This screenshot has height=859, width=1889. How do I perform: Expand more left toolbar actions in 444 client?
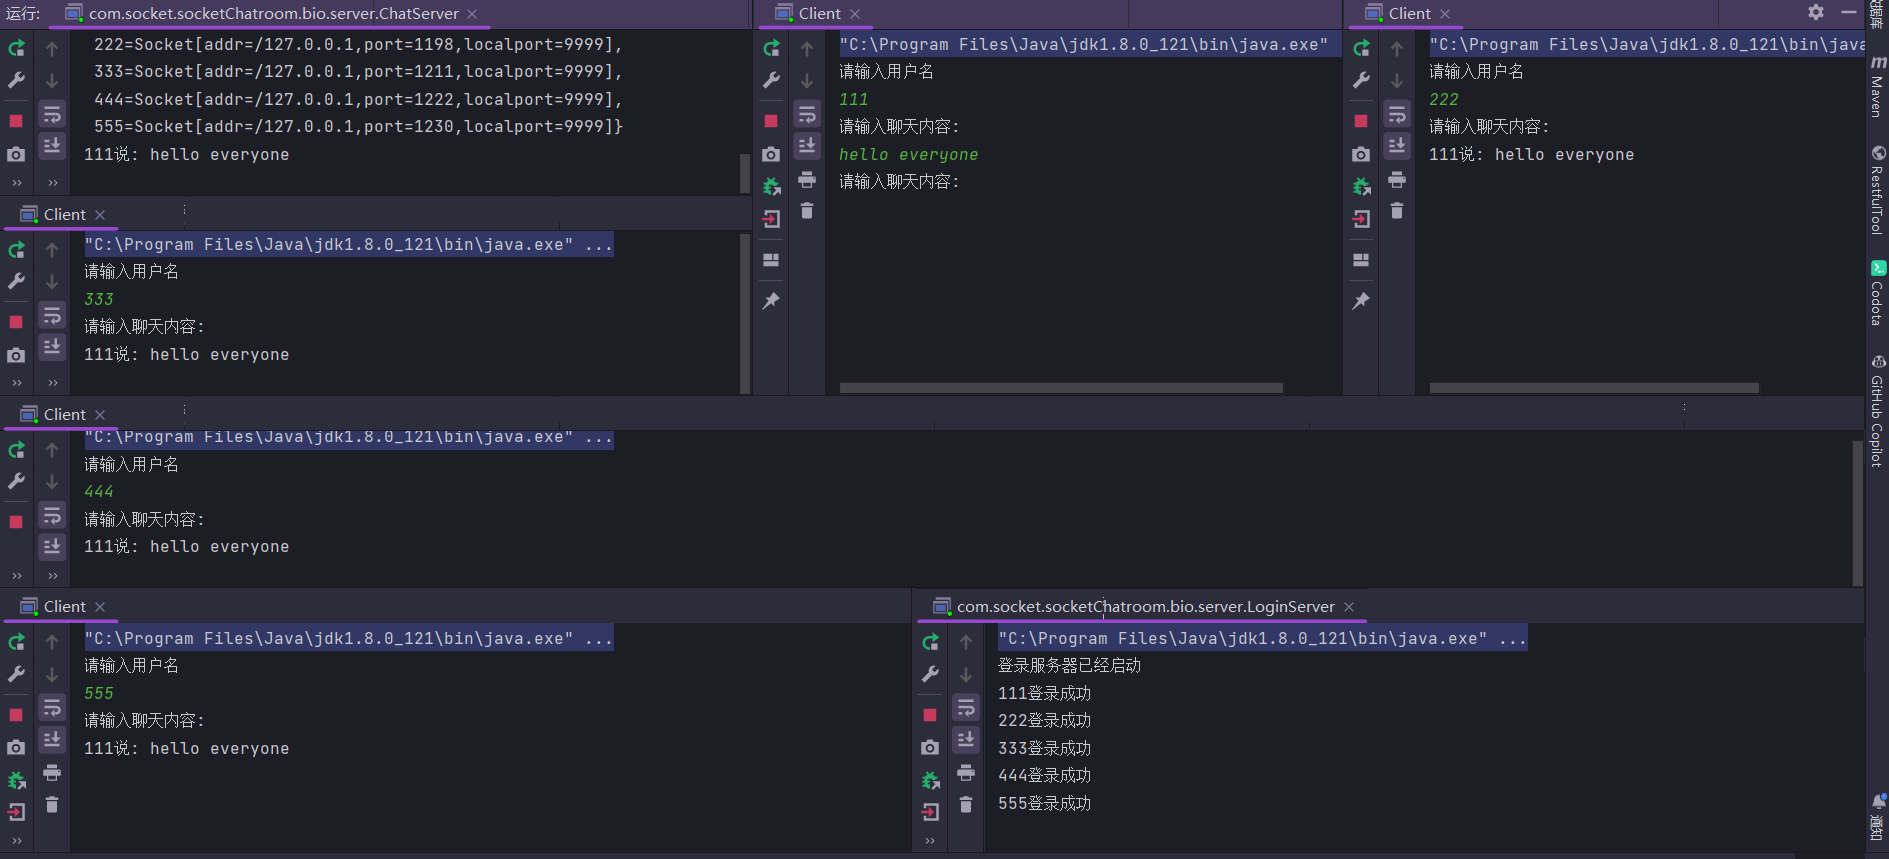pyautogui.click(x=16, y=576)
